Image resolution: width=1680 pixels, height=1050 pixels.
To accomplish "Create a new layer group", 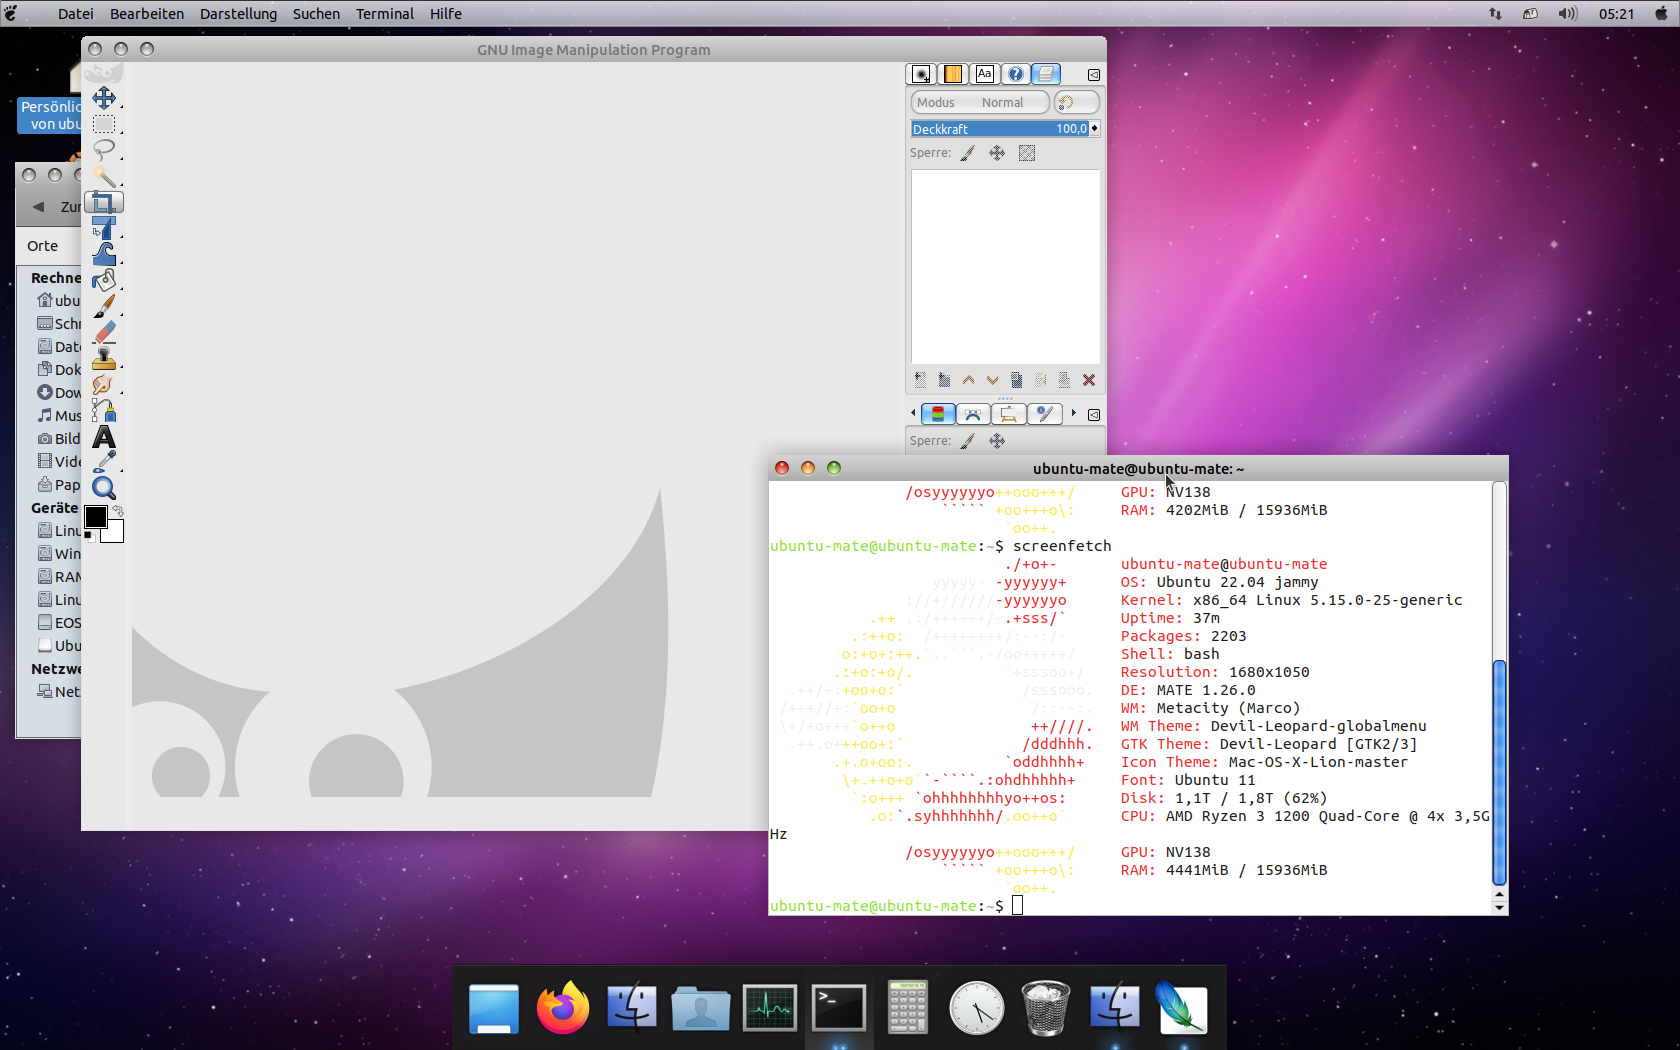I will (x=944, y=380).
